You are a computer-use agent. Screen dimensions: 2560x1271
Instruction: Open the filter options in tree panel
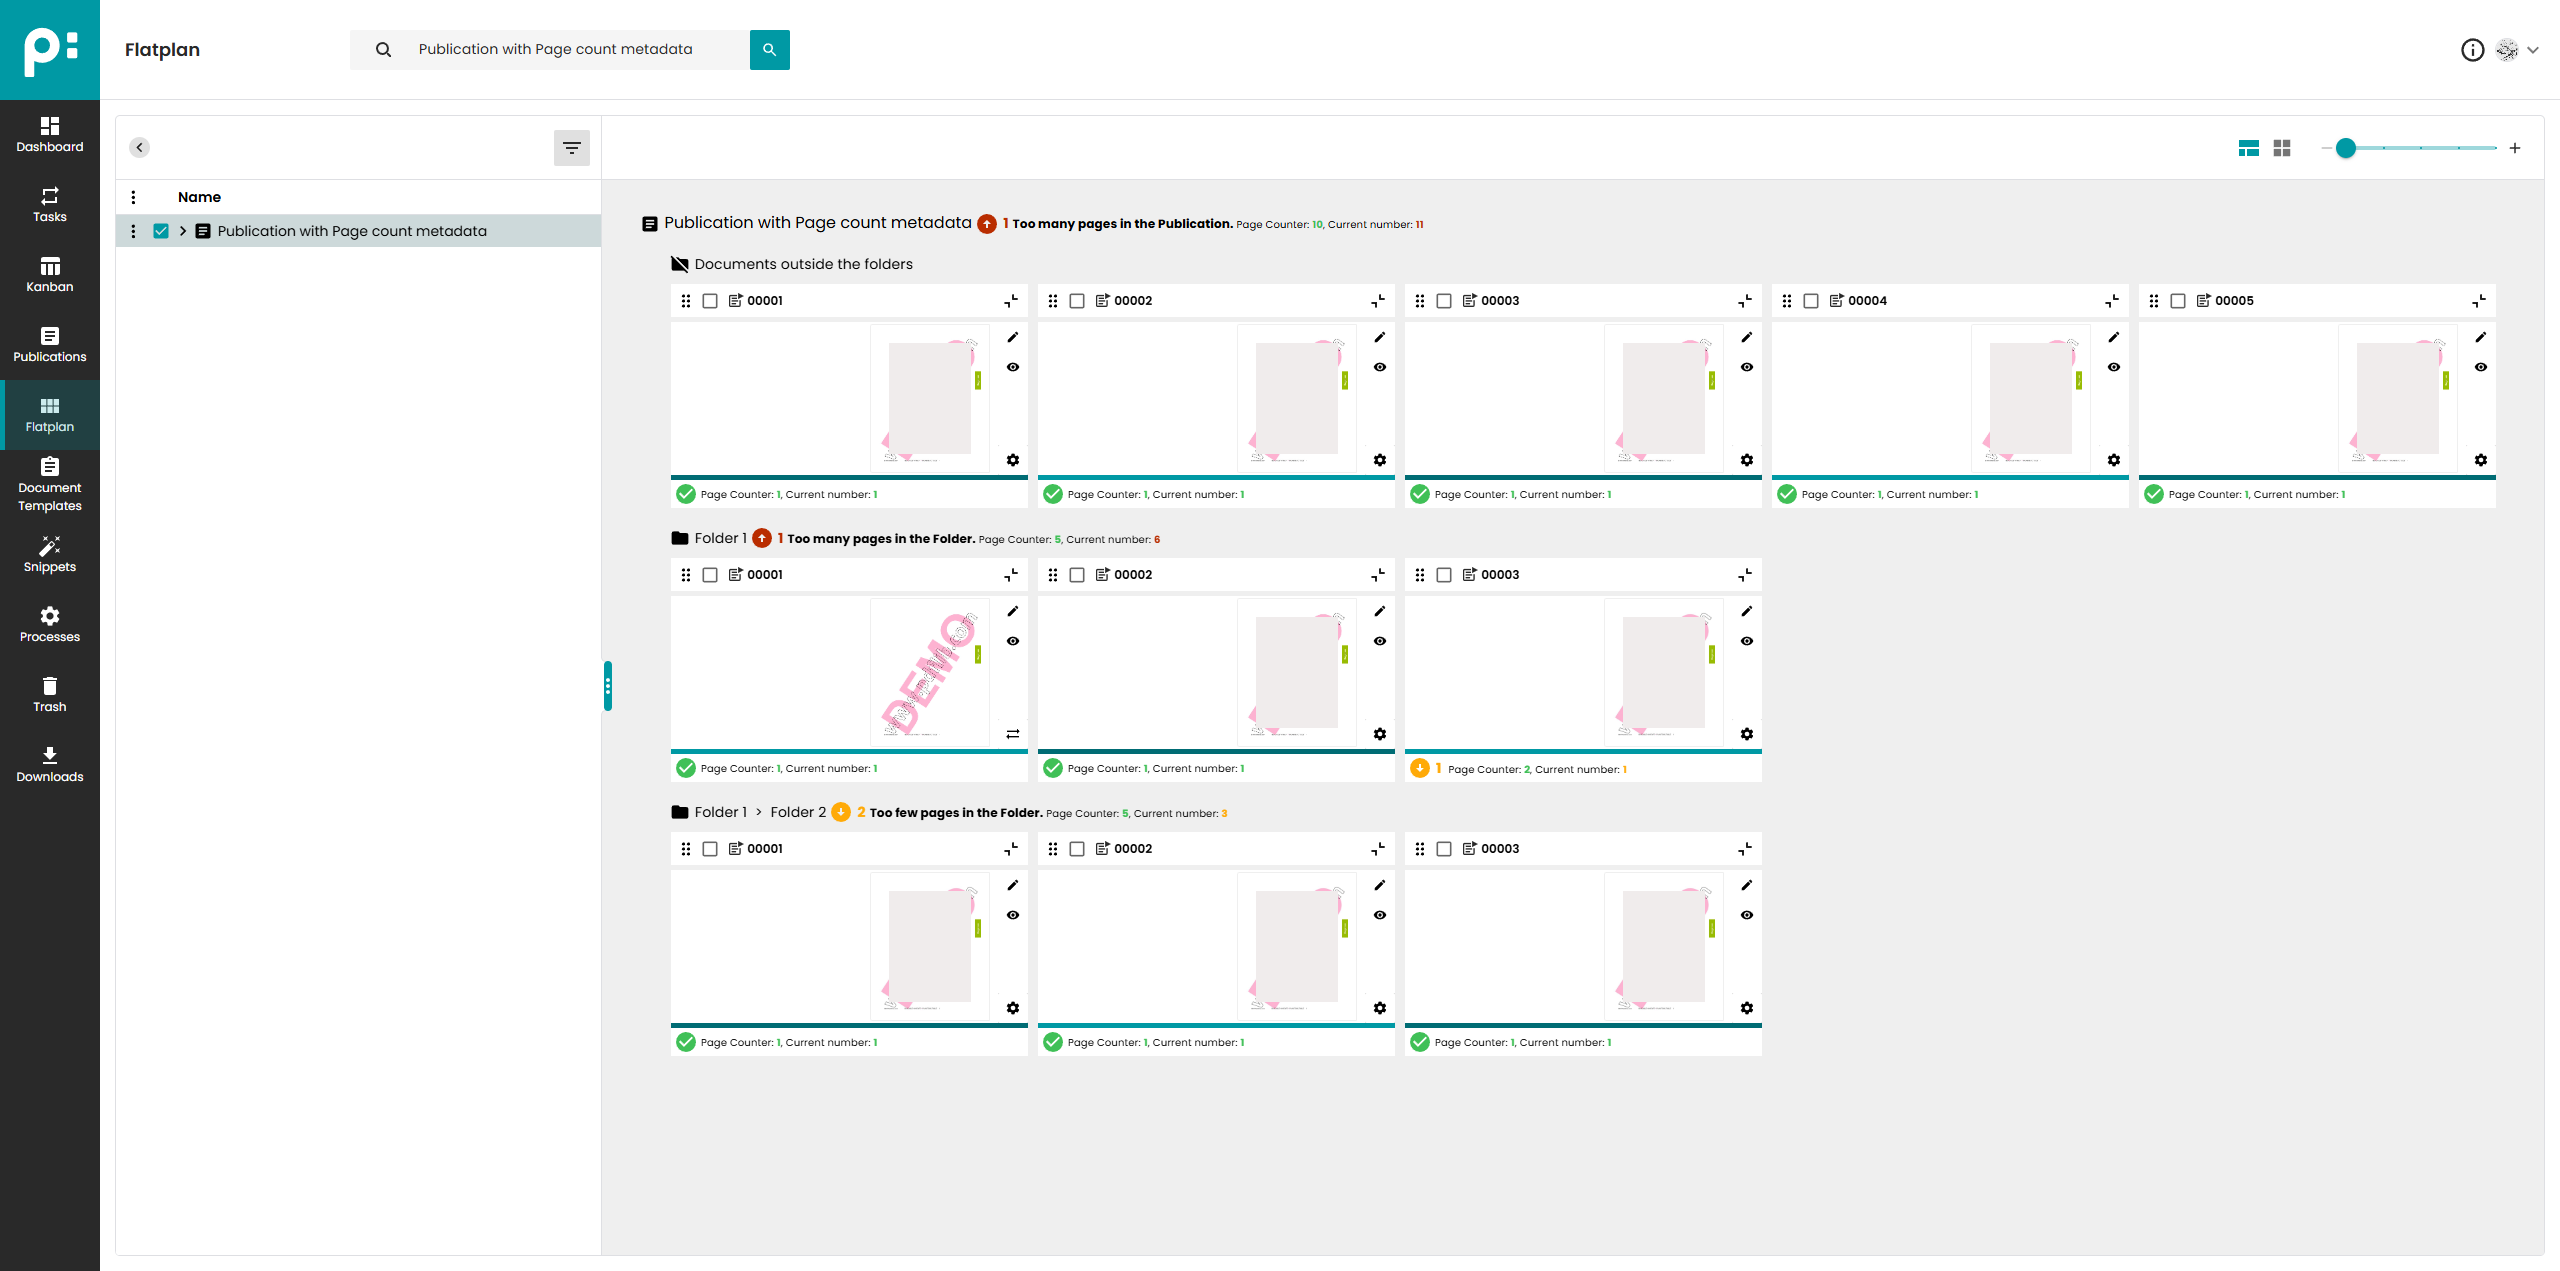571,148
